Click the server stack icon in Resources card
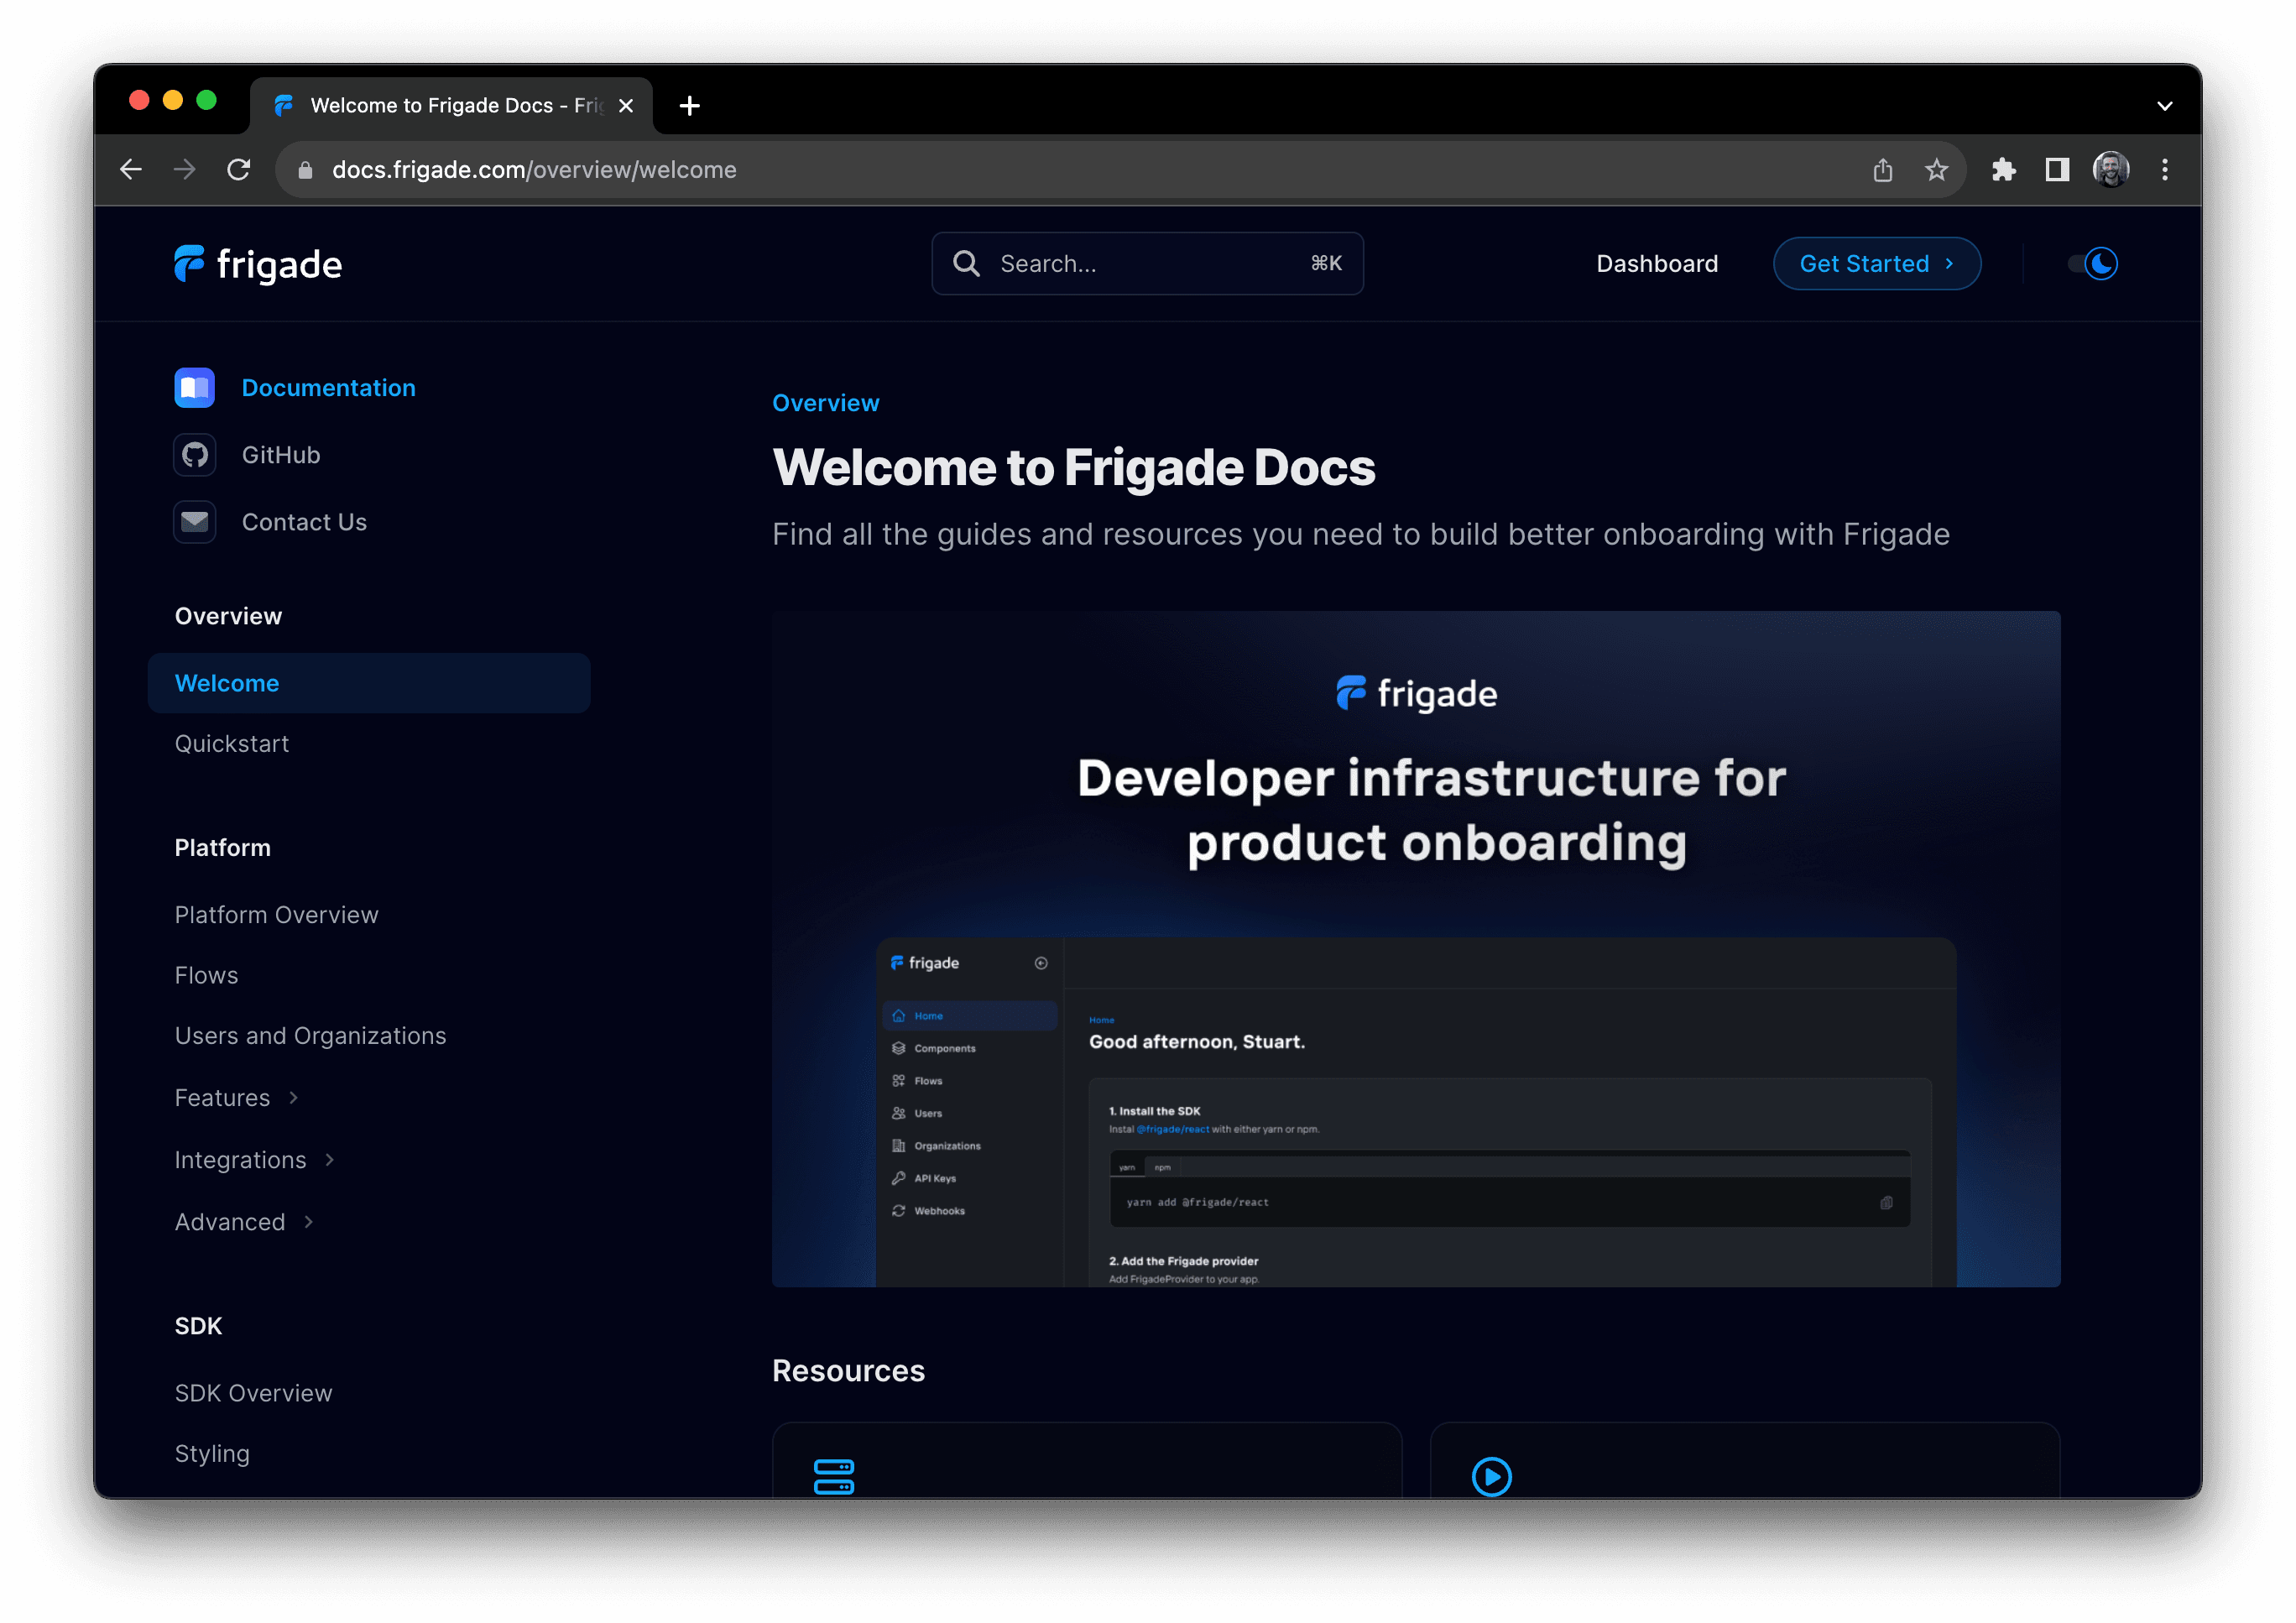2296x1623 pixels. coord(834,1476)
